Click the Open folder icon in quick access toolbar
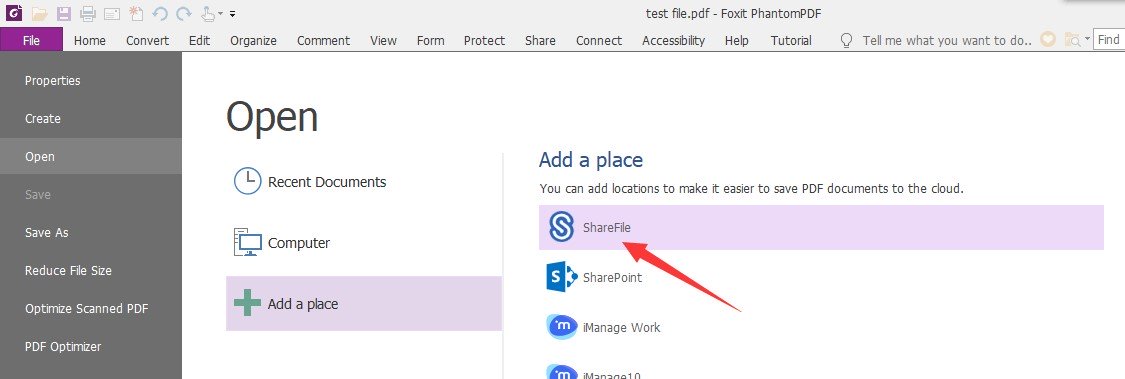1125x379 pixels. (x=39, y=13)
